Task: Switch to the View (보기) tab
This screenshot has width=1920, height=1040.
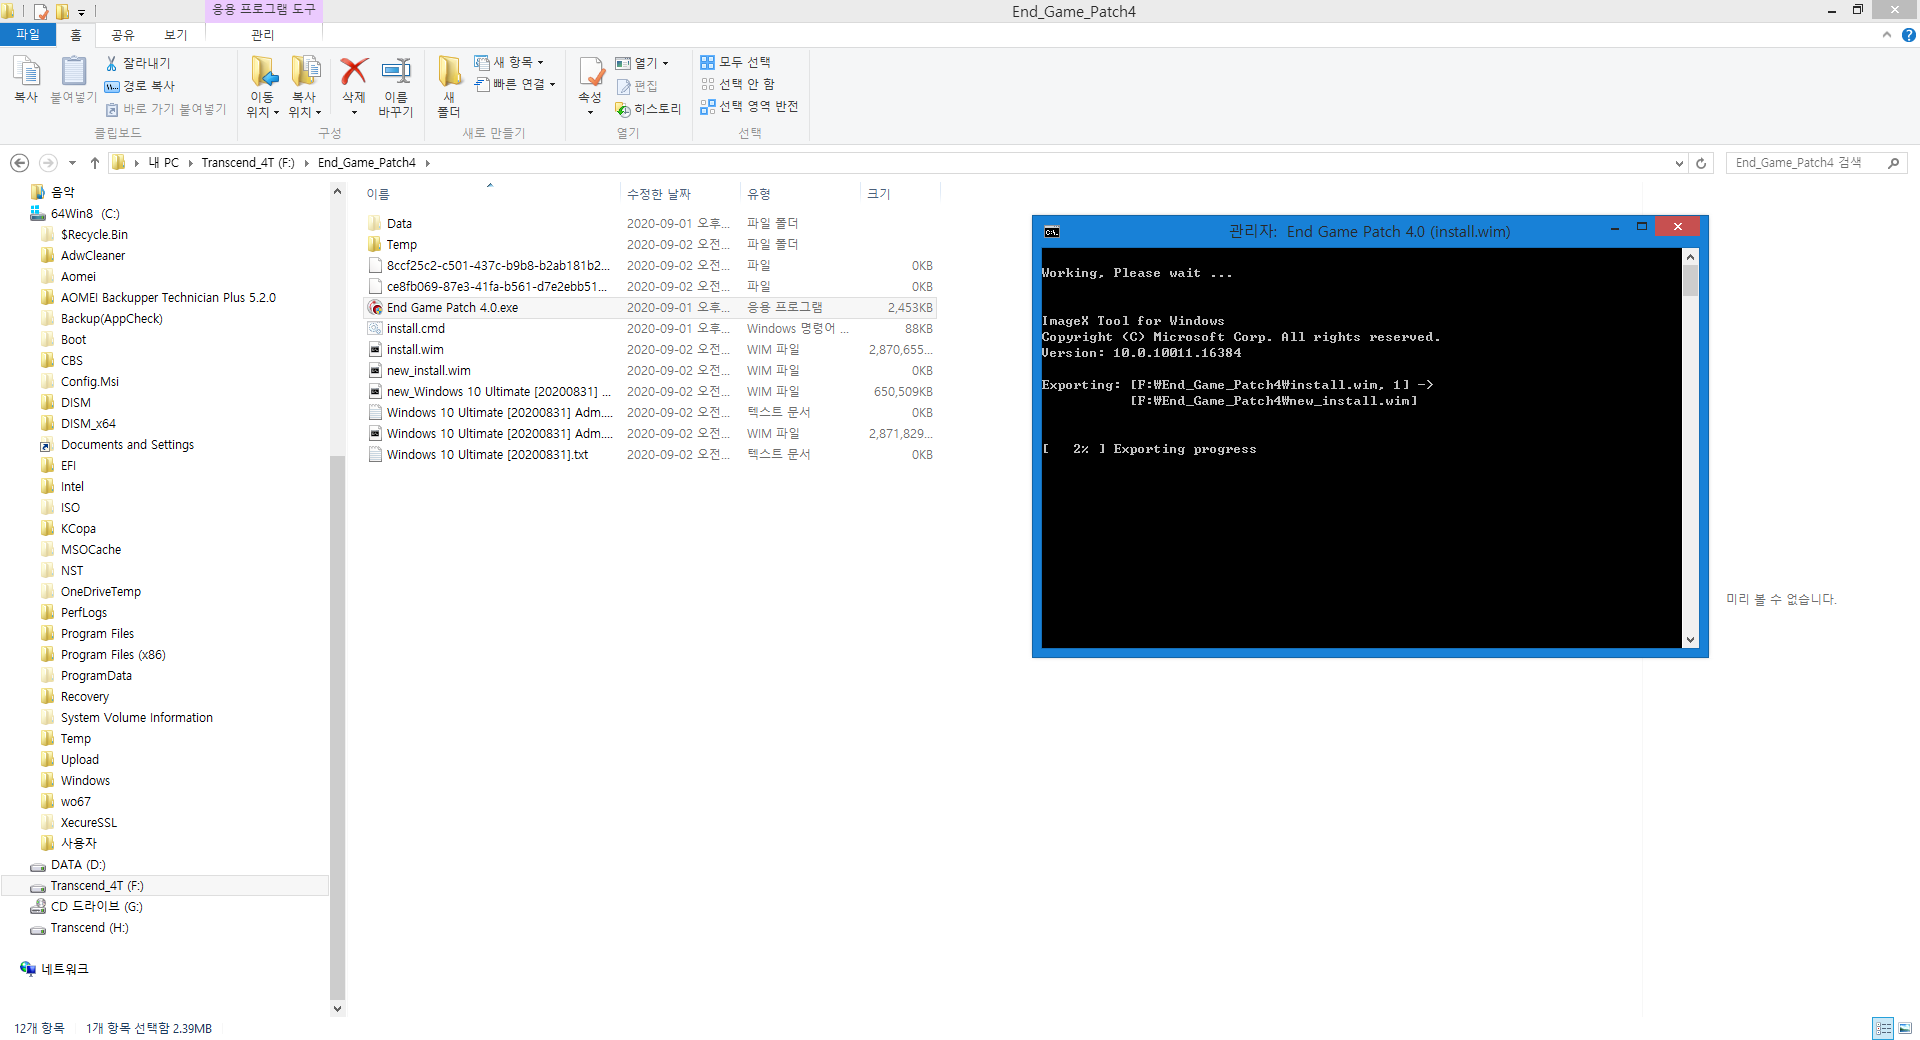Action: (176, 35)
